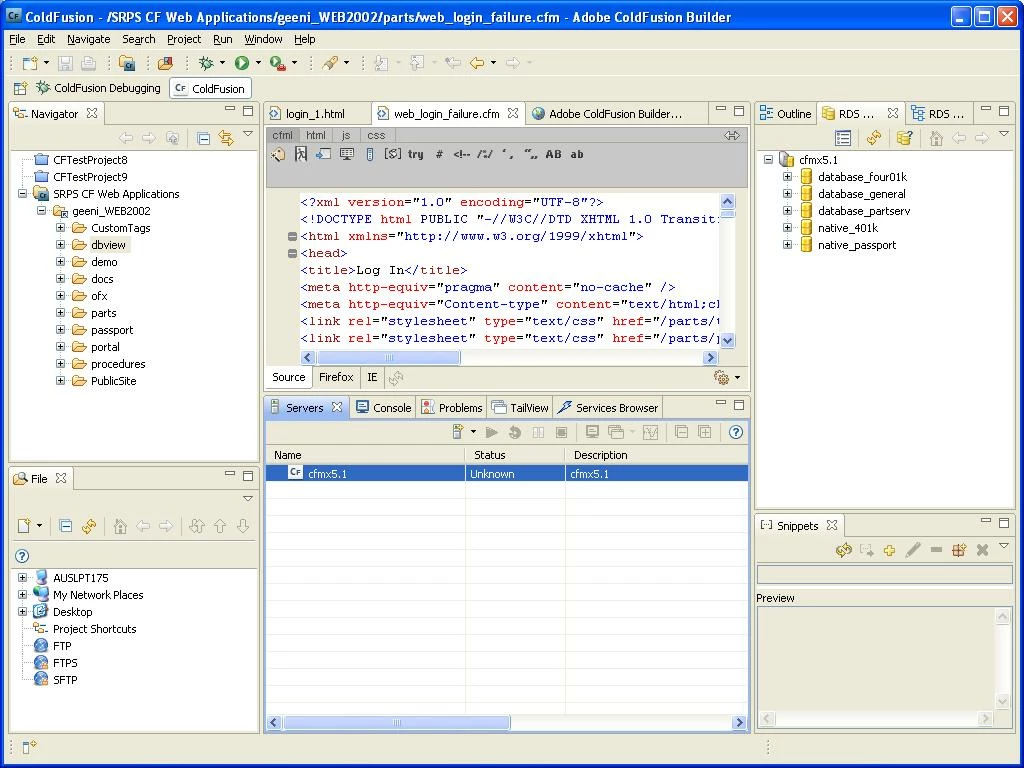Click the New wizard icon in main toolbar
Viewport: 1024px width, 768px height.
tap(29, 63)
